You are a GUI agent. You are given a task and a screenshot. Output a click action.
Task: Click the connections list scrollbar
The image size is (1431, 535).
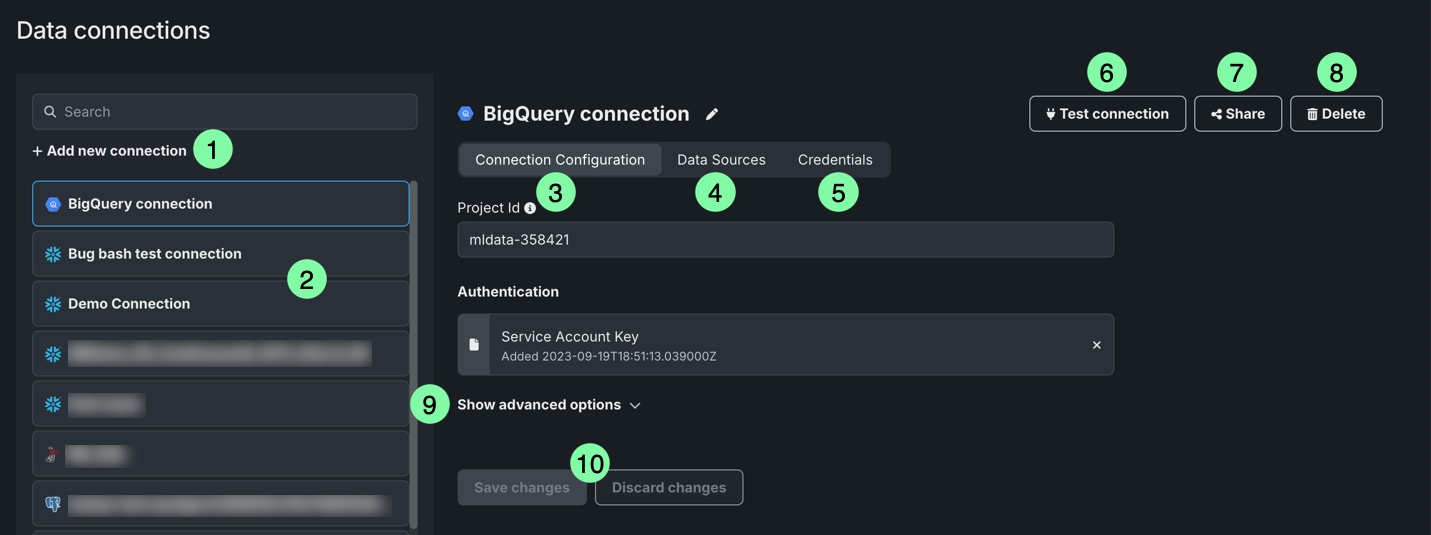(414, 350)
